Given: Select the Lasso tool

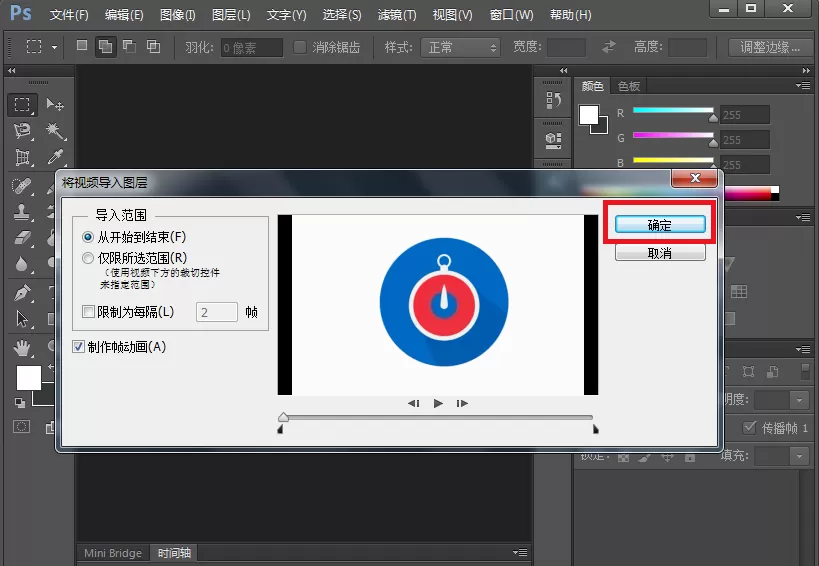Looking at the screenshot, I should [22, 131].
